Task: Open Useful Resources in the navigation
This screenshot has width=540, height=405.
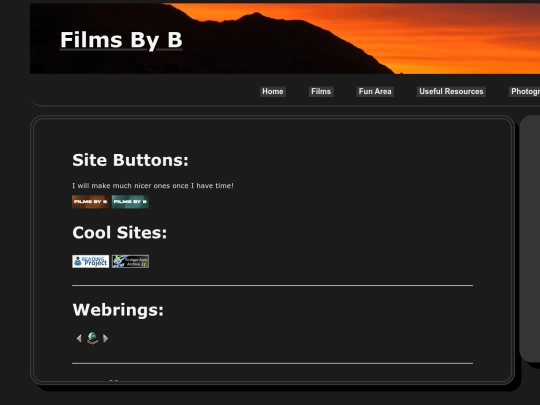Action: [x=451, y=91]
